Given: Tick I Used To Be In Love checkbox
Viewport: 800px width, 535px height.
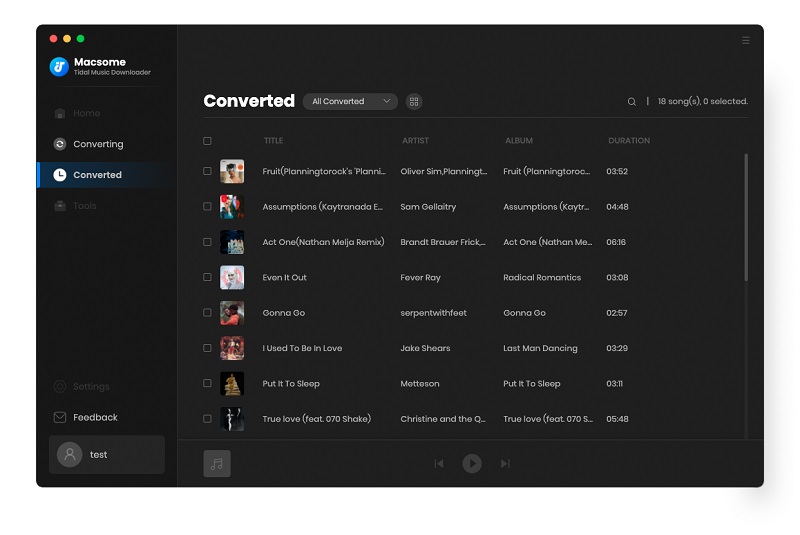Looking at the screenshot, I should click(x=207, y=348).
